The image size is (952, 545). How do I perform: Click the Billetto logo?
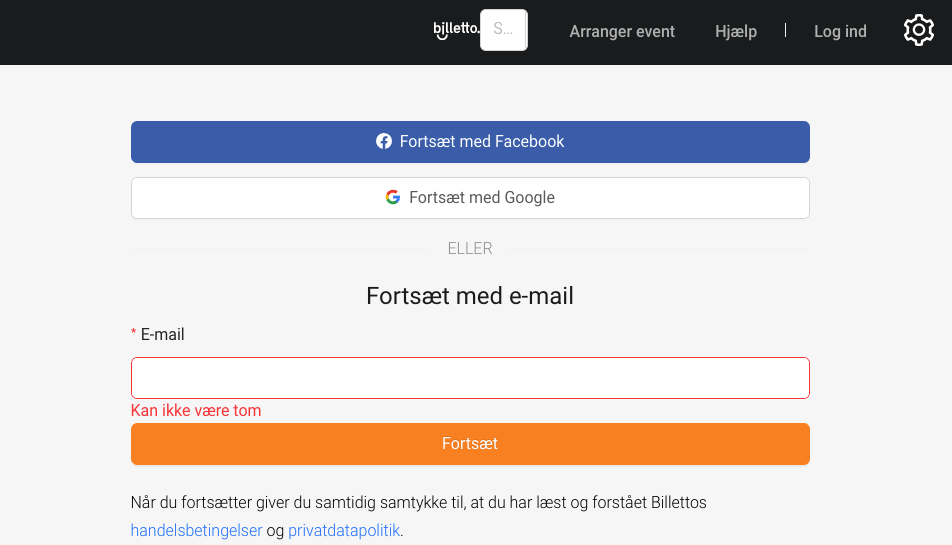(456, 30)
